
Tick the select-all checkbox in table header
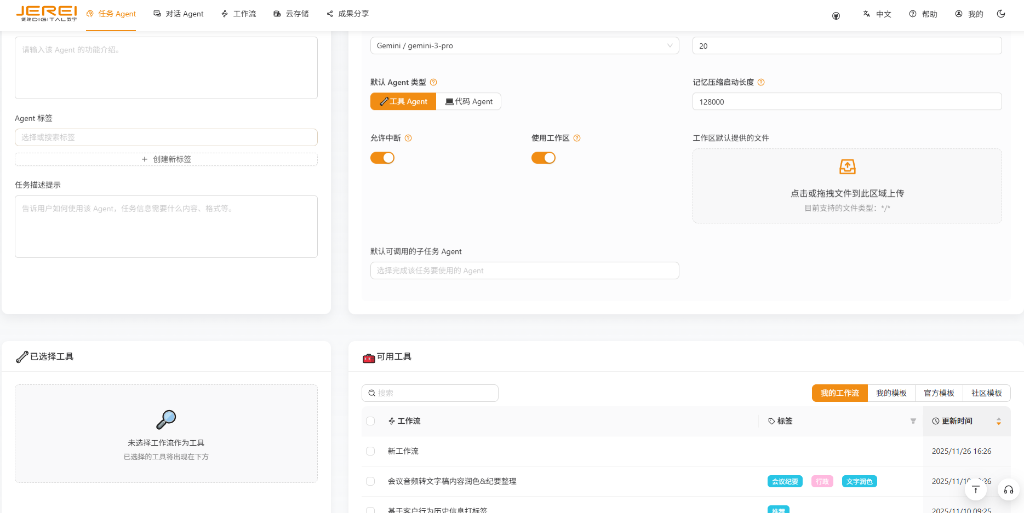click(x=371, y=421)
